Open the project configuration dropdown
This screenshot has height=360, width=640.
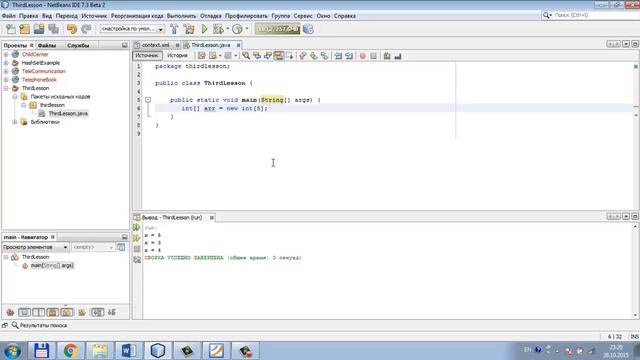[x=132, y=29]
